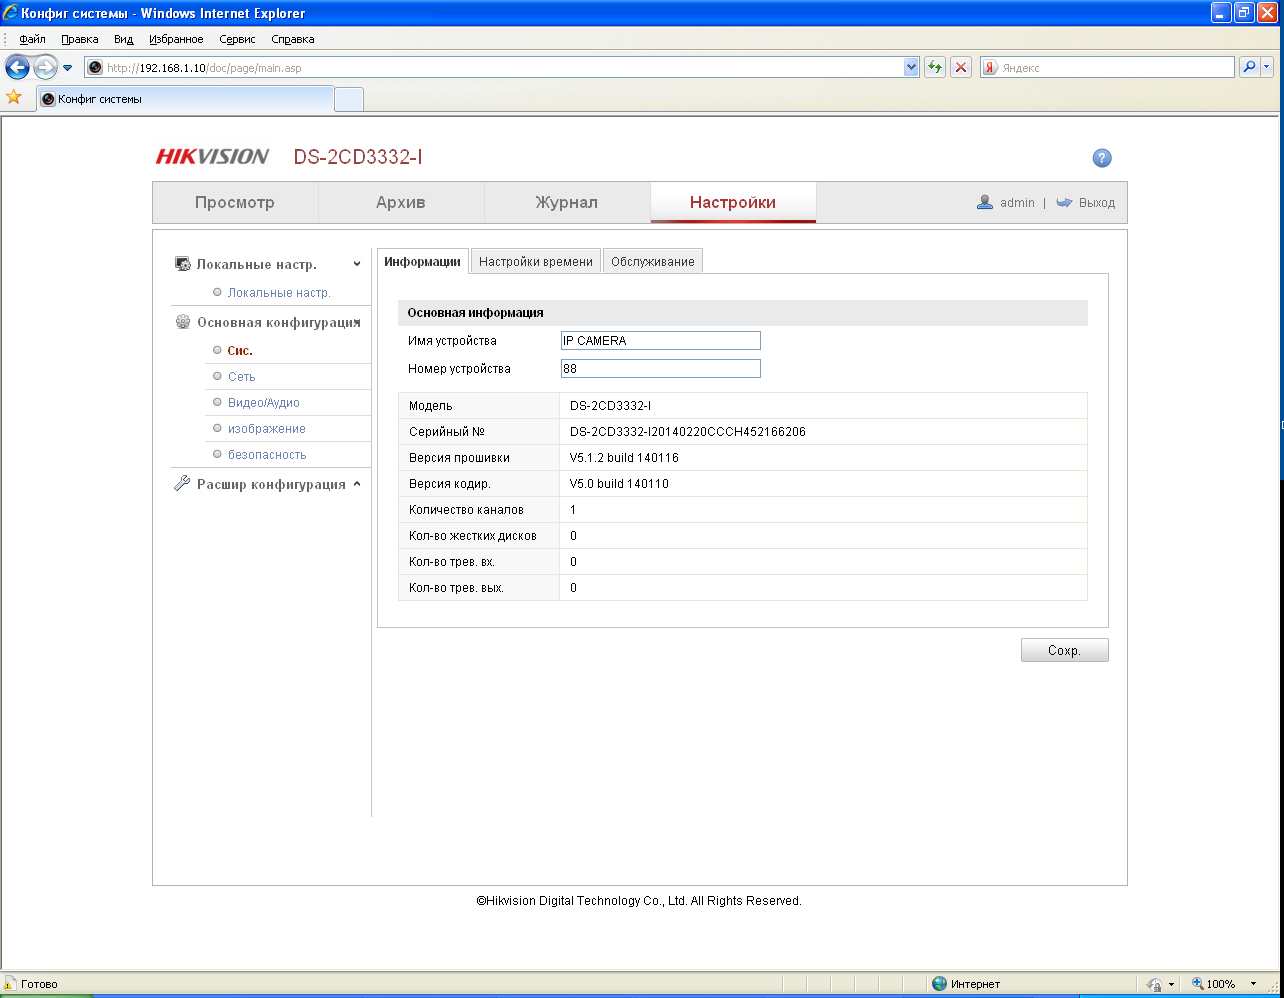This screenshot has height=998, width=1284.
Task: Open the безопасность sidebar item
Action: pyautogui.click(x=267, y=455)
